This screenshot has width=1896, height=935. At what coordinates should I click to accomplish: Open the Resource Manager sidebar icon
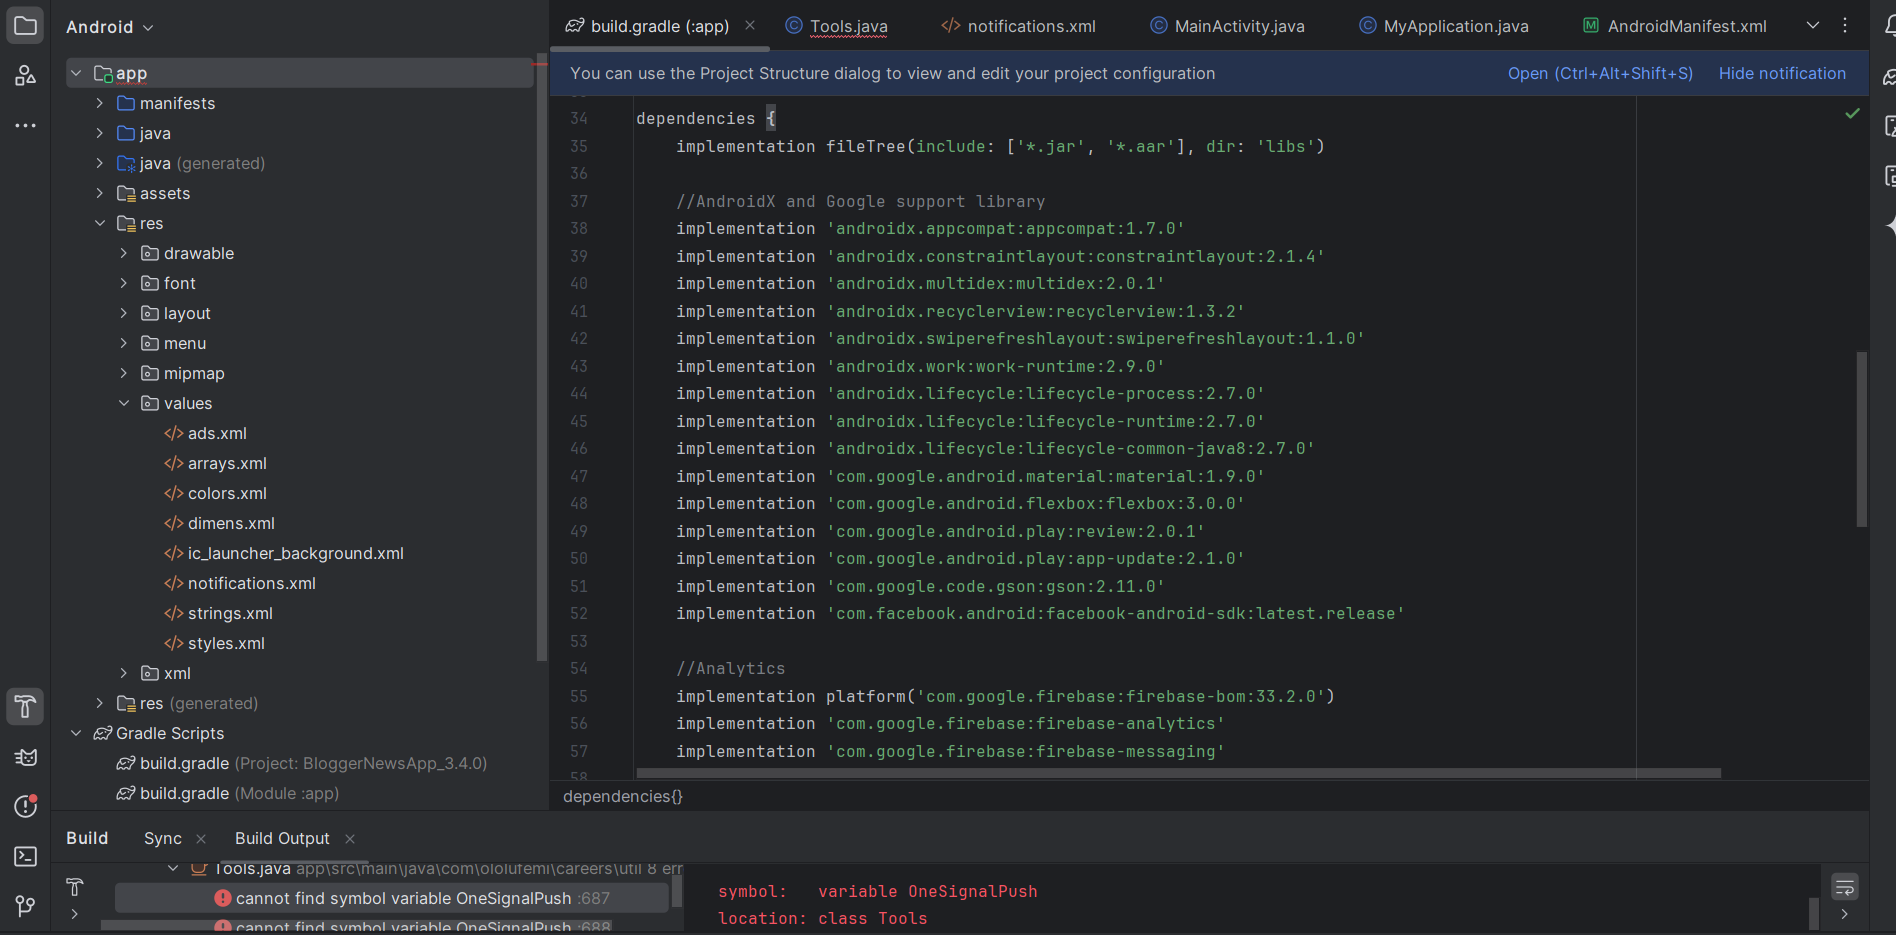pyautogui.click(x=25, y=75)
